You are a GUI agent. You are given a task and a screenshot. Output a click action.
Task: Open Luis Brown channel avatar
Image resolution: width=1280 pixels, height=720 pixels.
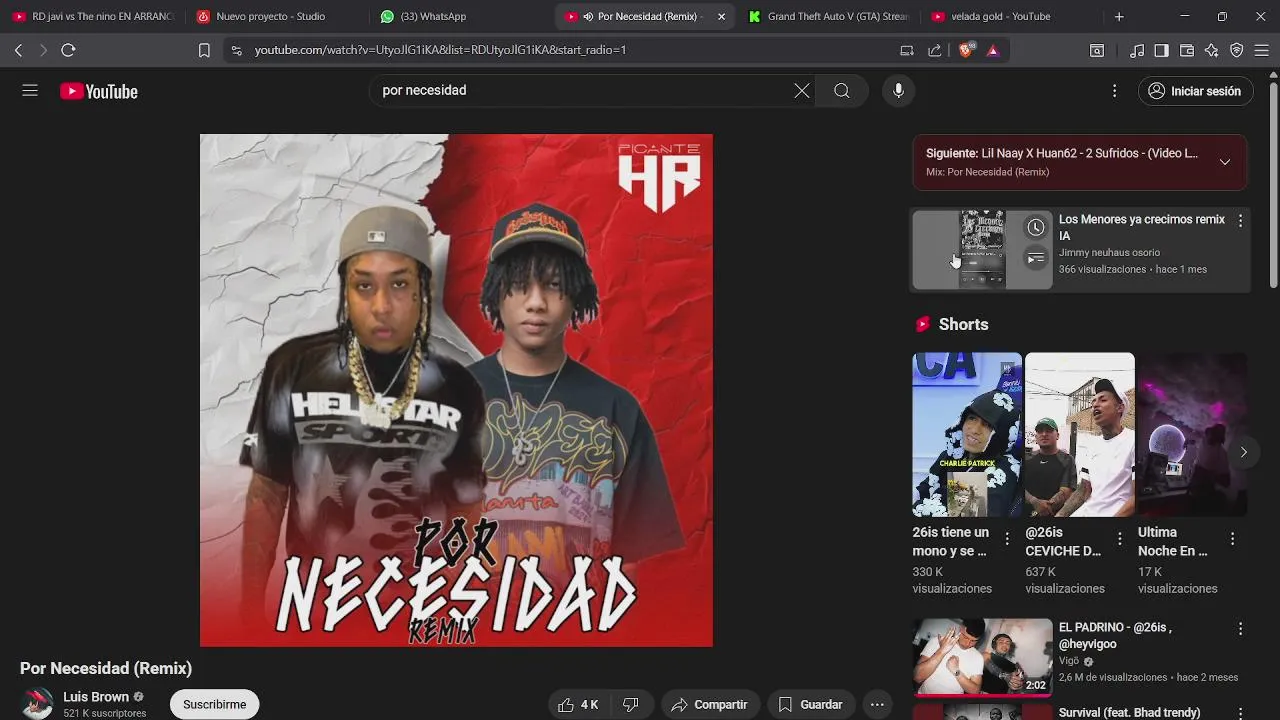tap(37, 704)
